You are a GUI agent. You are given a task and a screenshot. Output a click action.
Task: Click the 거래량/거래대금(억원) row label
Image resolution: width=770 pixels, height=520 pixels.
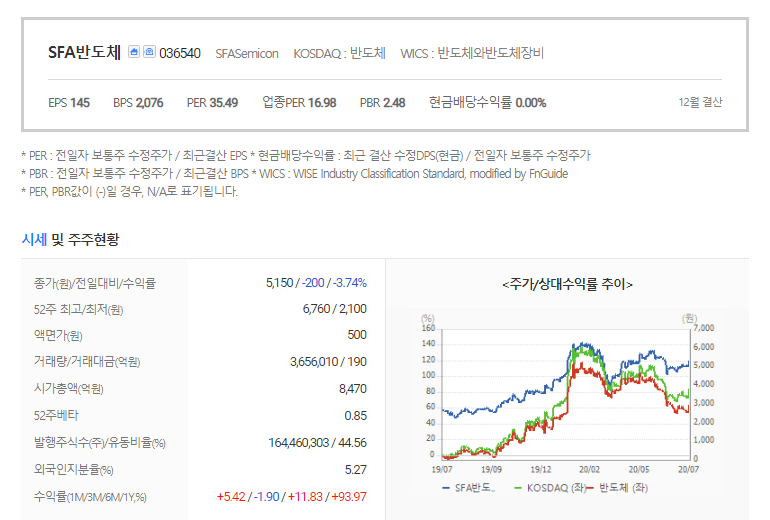[x=87, y=362]
